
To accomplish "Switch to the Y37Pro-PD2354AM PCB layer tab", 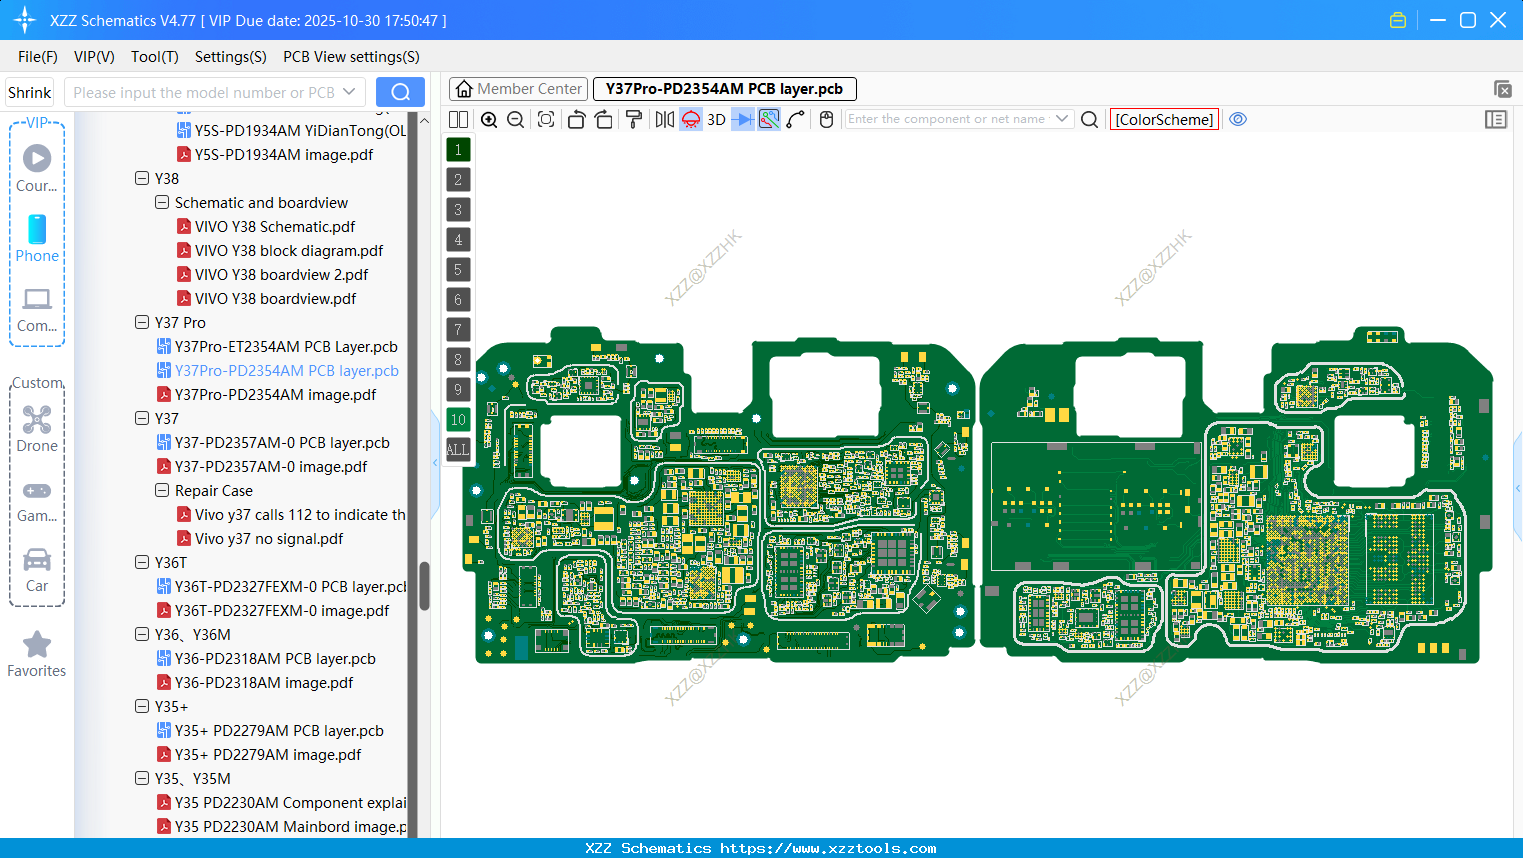I will [723, 89].
